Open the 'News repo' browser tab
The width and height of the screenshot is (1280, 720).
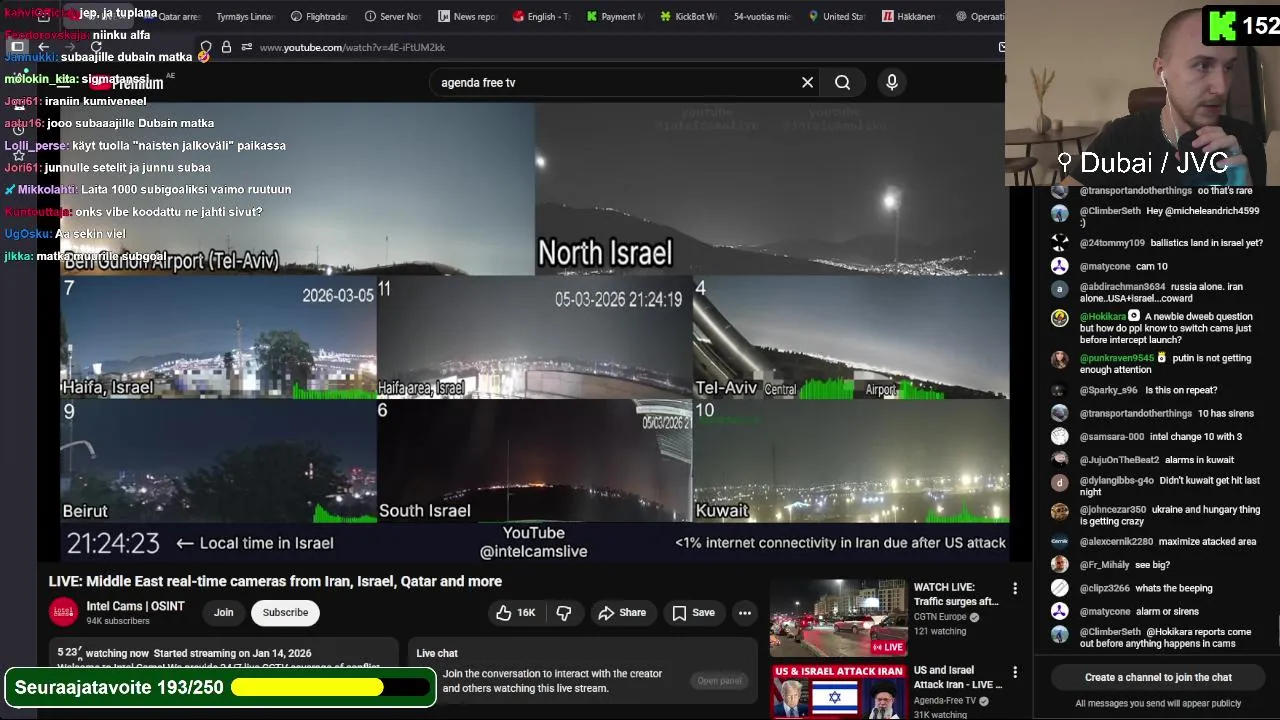pyautogui.click(x=466, y=16)
